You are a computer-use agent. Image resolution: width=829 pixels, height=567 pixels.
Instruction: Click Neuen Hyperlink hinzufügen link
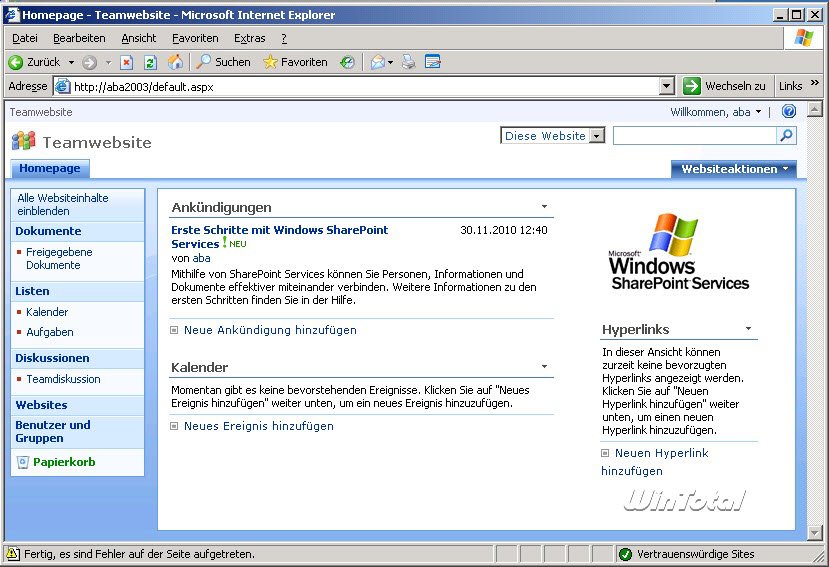pyautogui.click(x=656, y=462)
